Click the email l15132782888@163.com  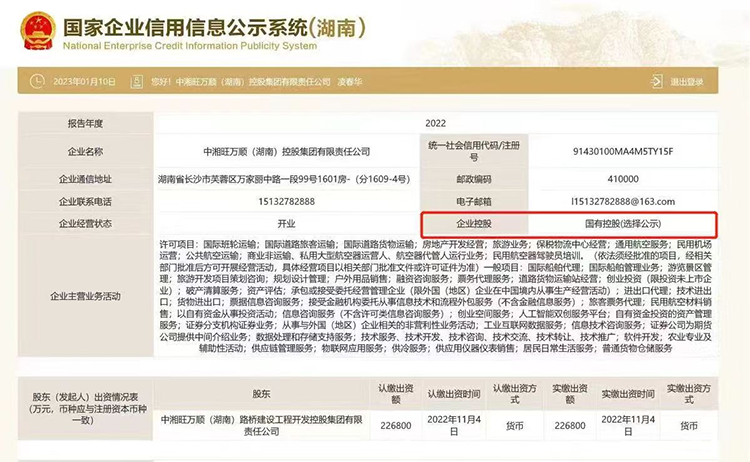623,201
